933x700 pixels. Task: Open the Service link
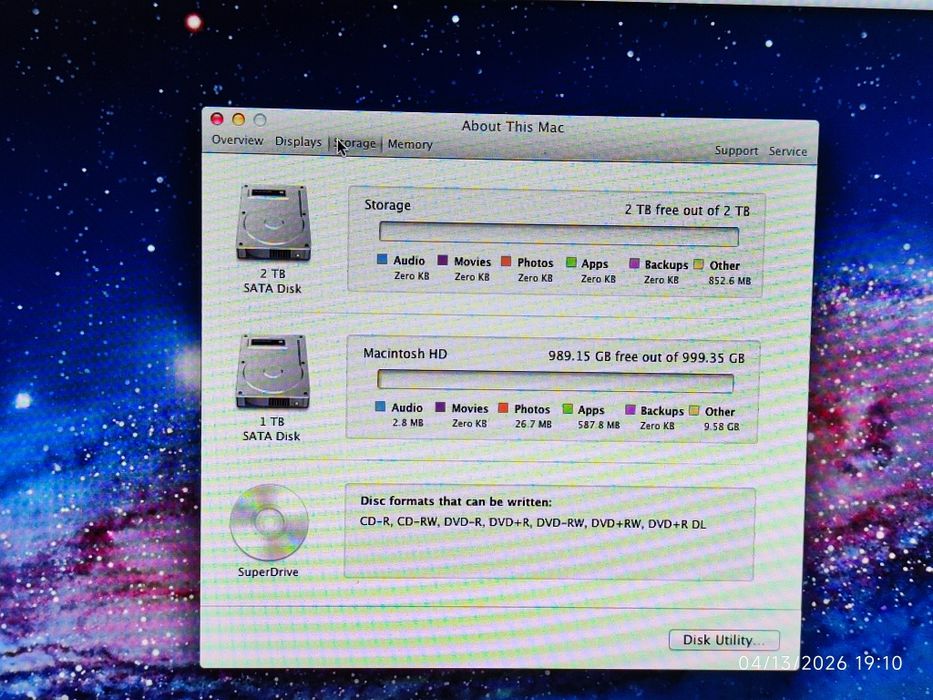788,151
